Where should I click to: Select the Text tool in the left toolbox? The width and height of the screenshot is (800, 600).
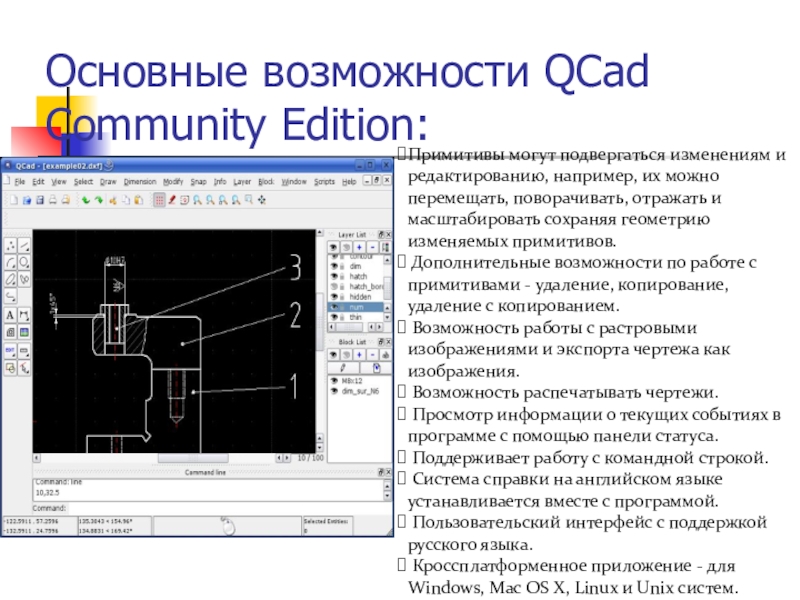tap(10, 315)
